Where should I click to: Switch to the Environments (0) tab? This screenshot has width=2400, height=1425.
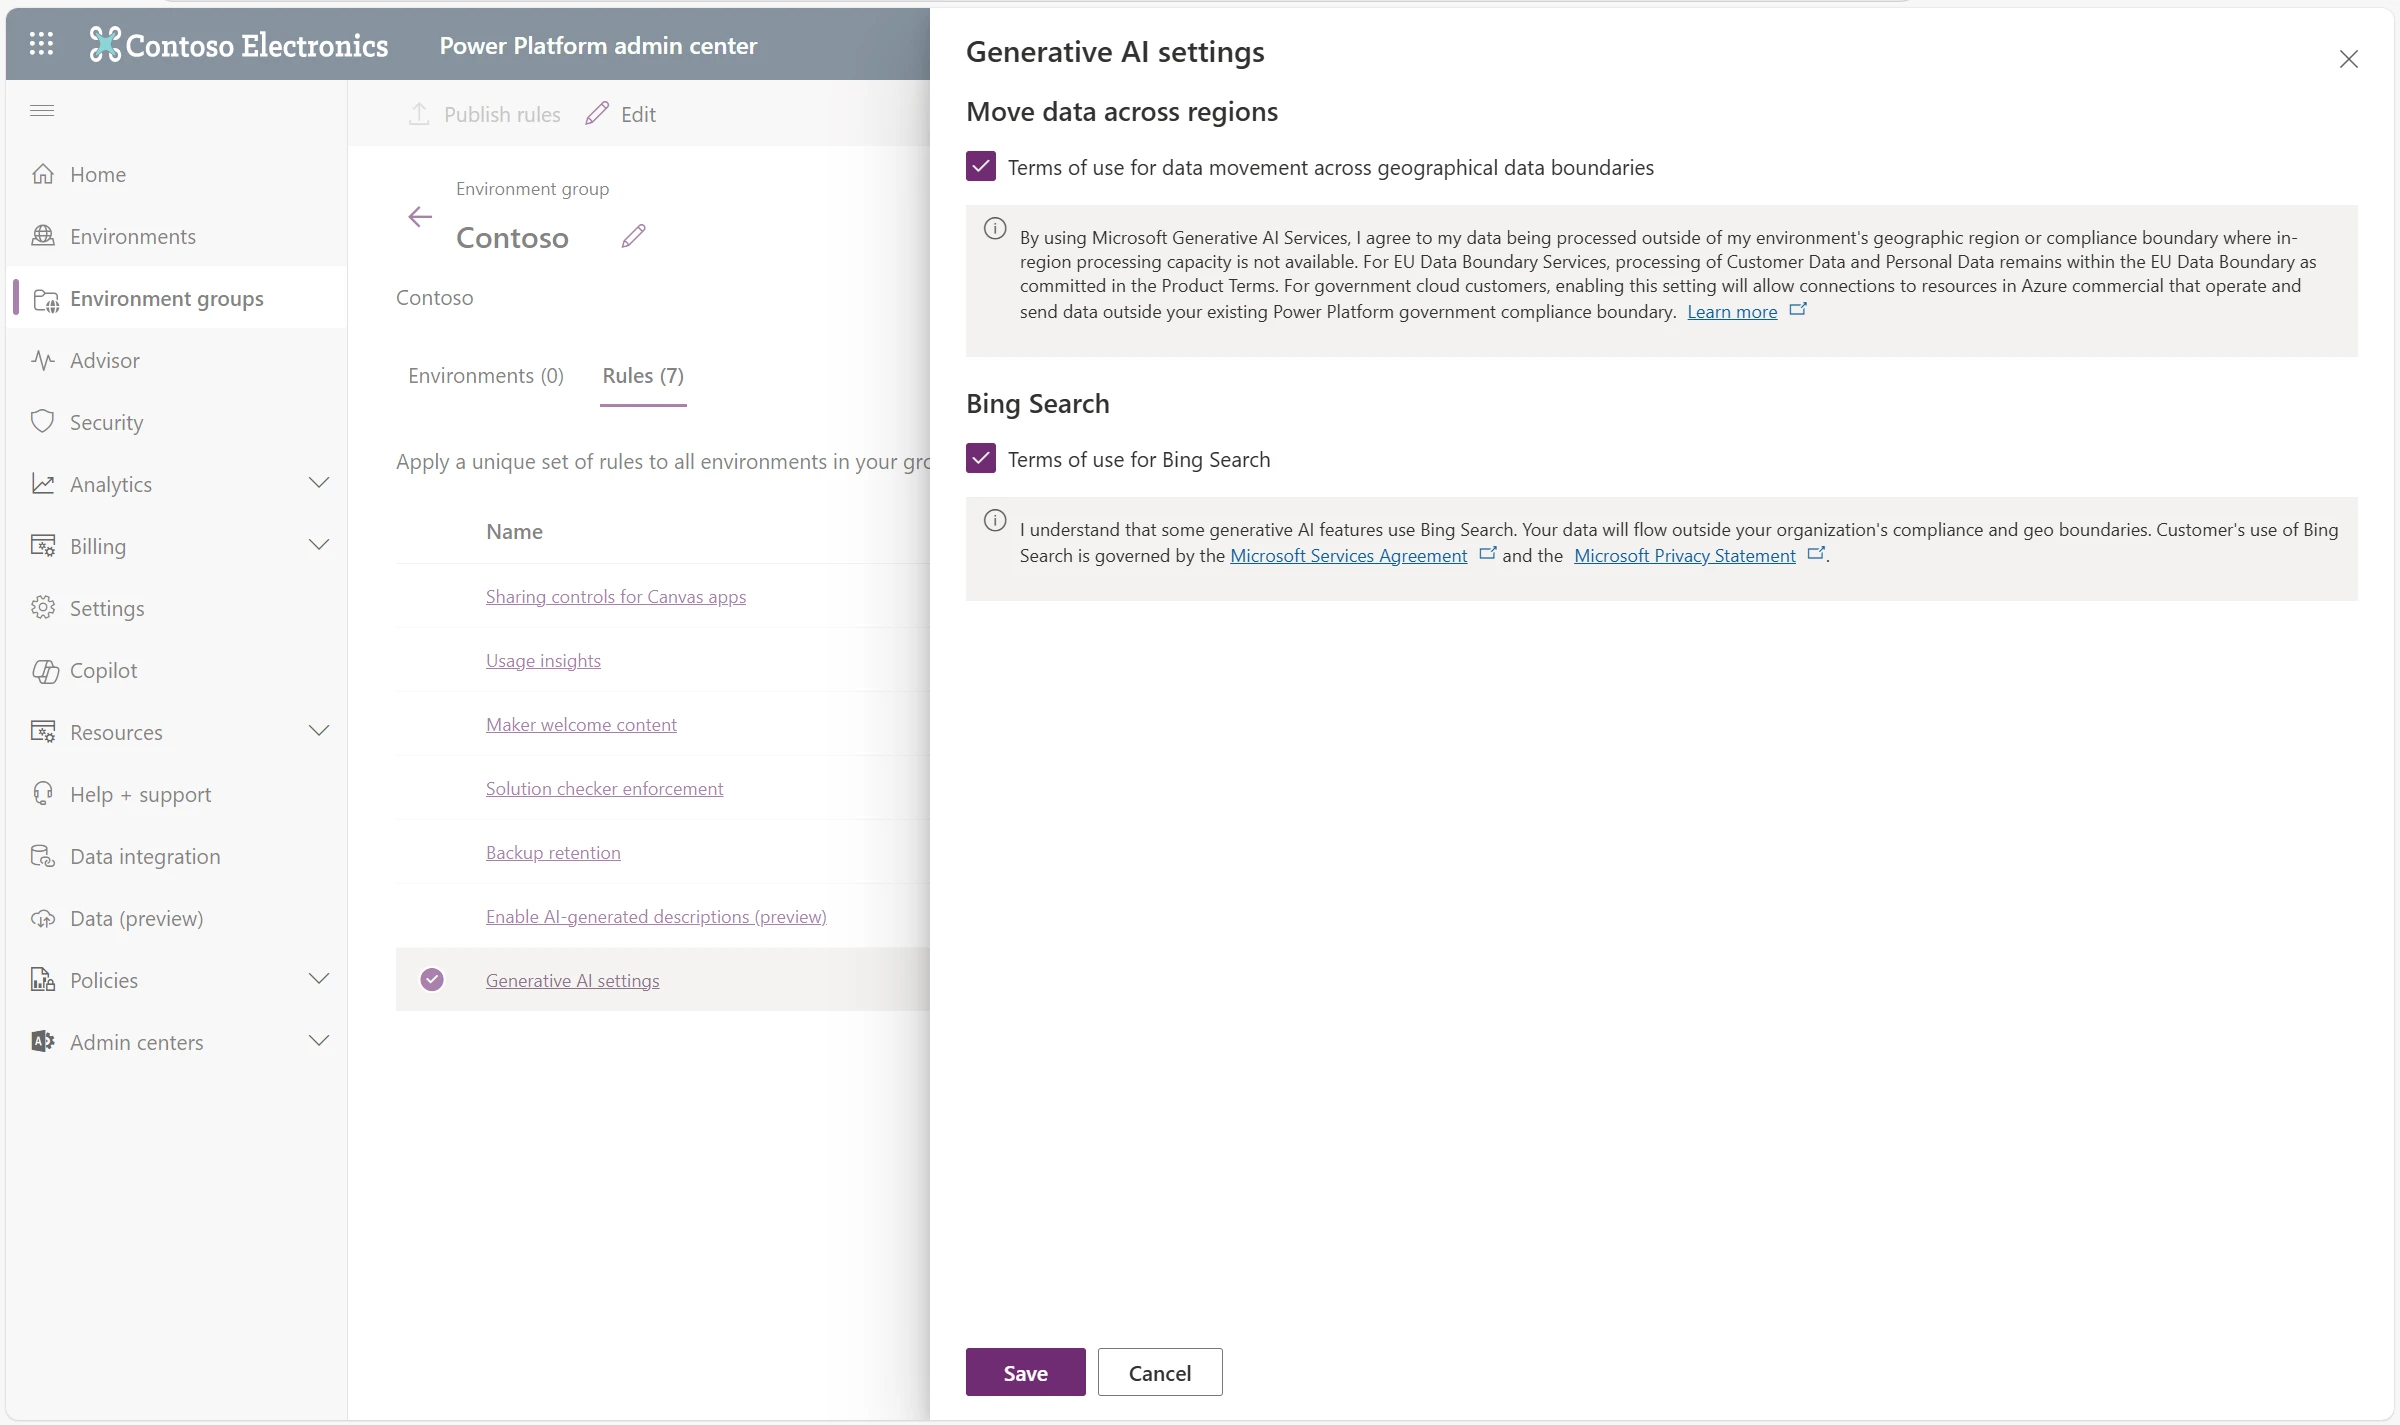(x=486, y=376)
